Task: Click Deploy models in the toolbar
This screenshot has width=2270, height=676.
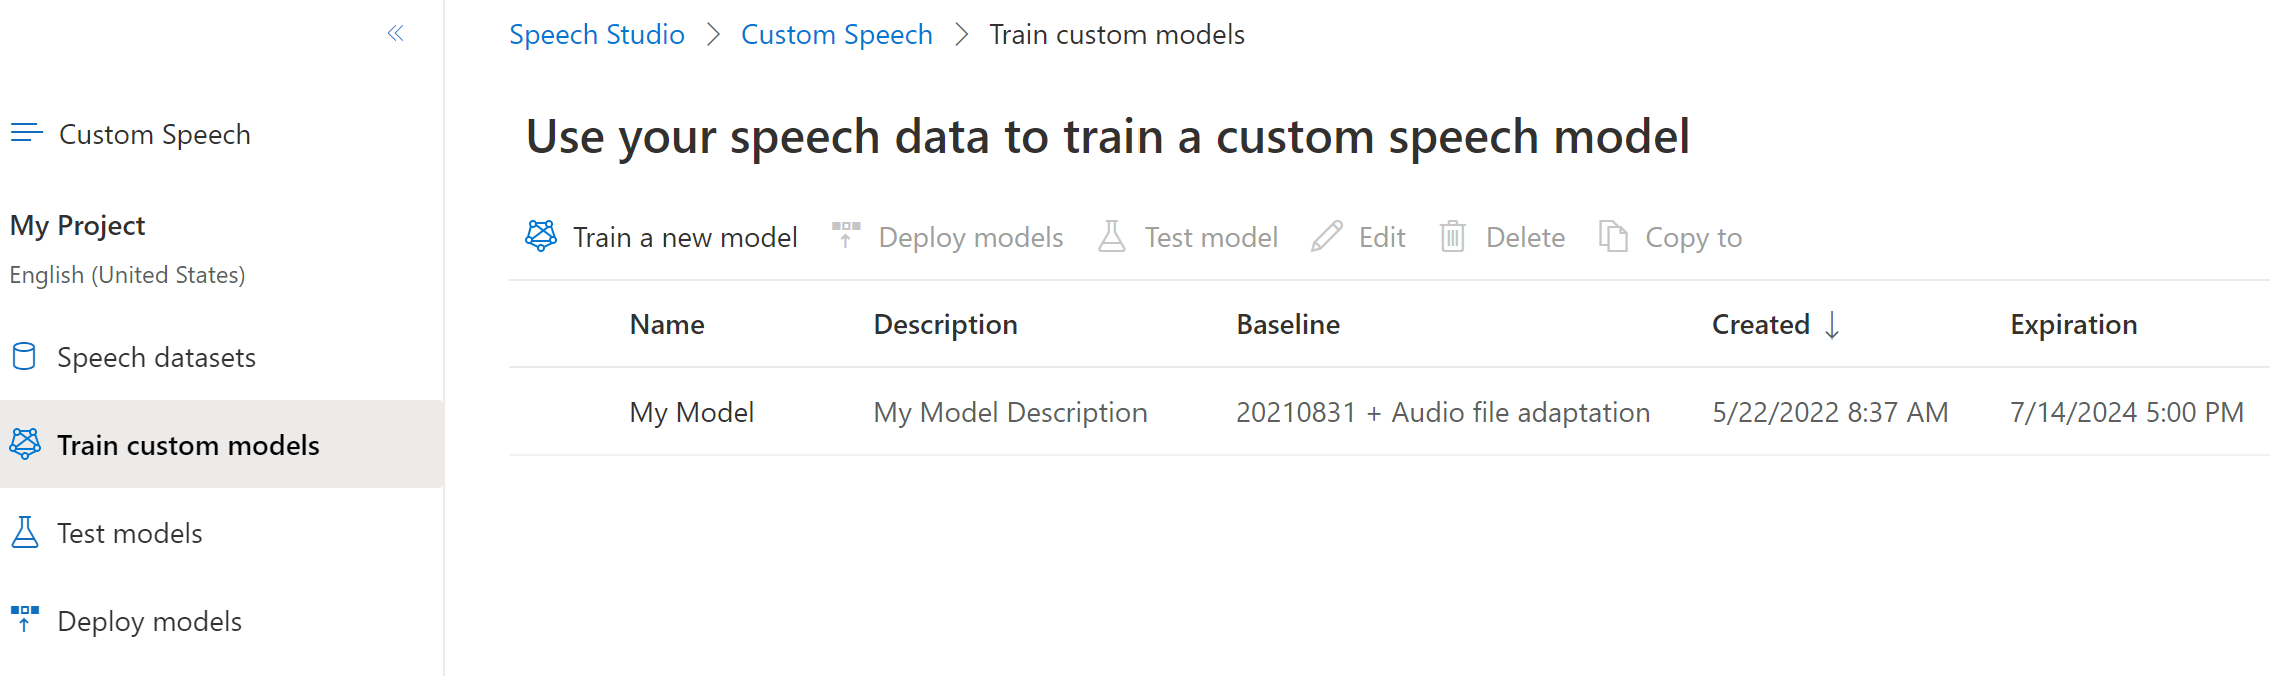Action: 970,237
